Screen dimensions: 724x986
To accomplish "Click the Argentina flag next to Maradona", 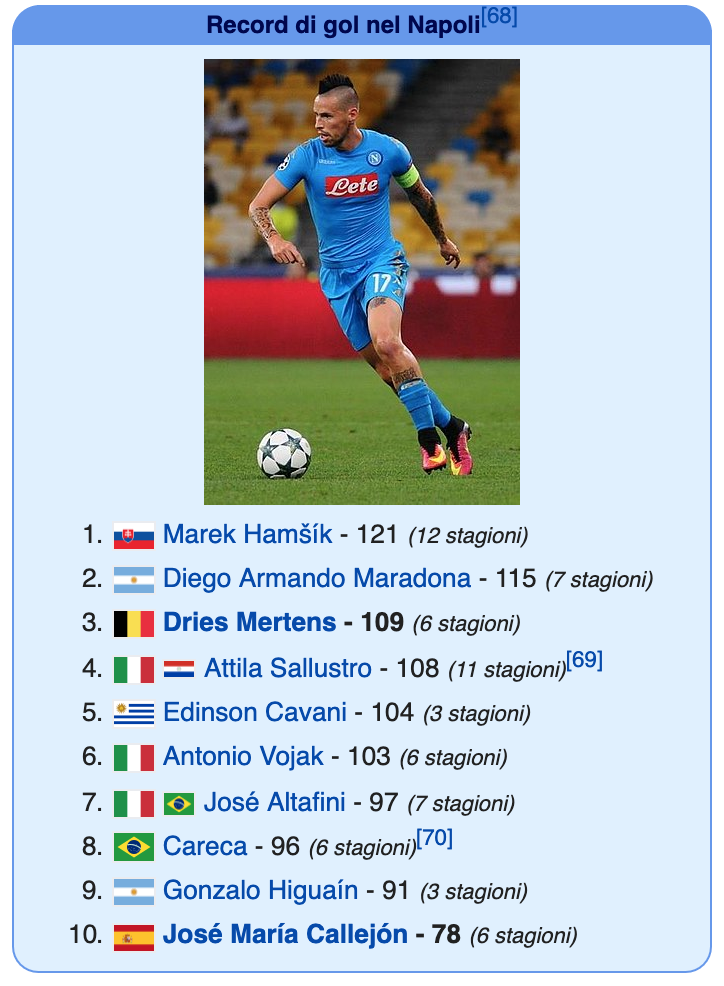I will point(133,580).
